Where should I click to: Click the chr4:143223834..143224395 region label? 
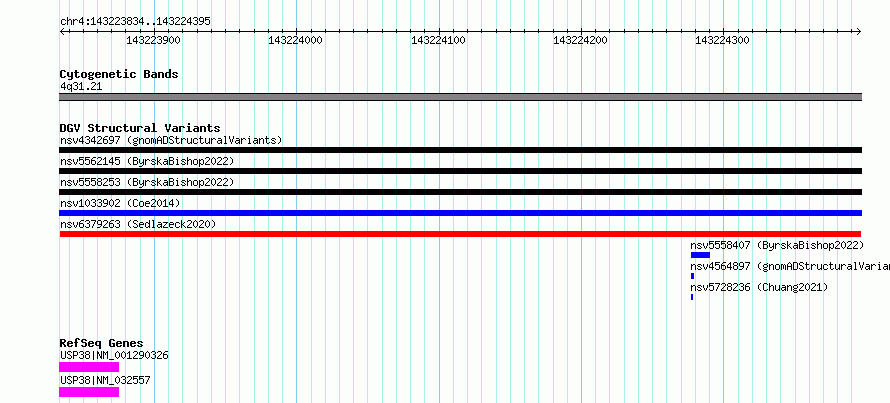(135, 22)
